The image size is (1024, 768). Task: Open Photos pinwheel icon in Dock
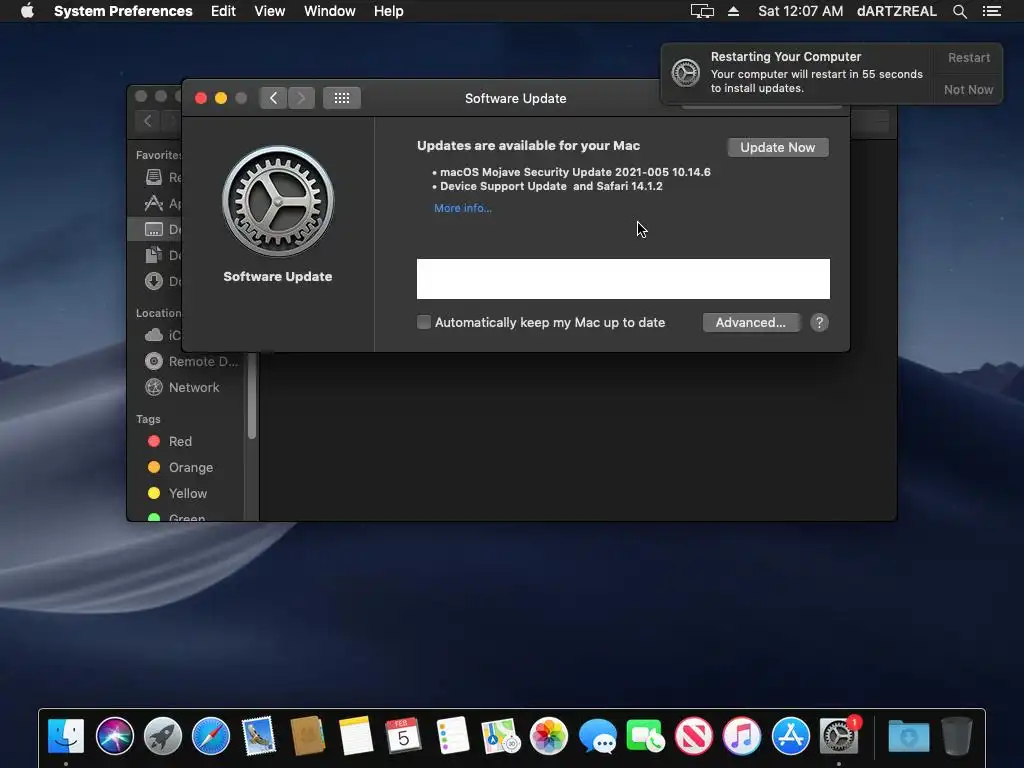549,736
